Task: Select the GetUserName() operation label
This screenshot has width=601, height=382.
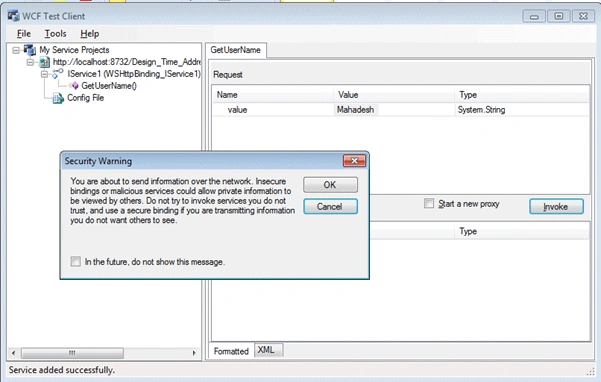Action: [109, 86]
